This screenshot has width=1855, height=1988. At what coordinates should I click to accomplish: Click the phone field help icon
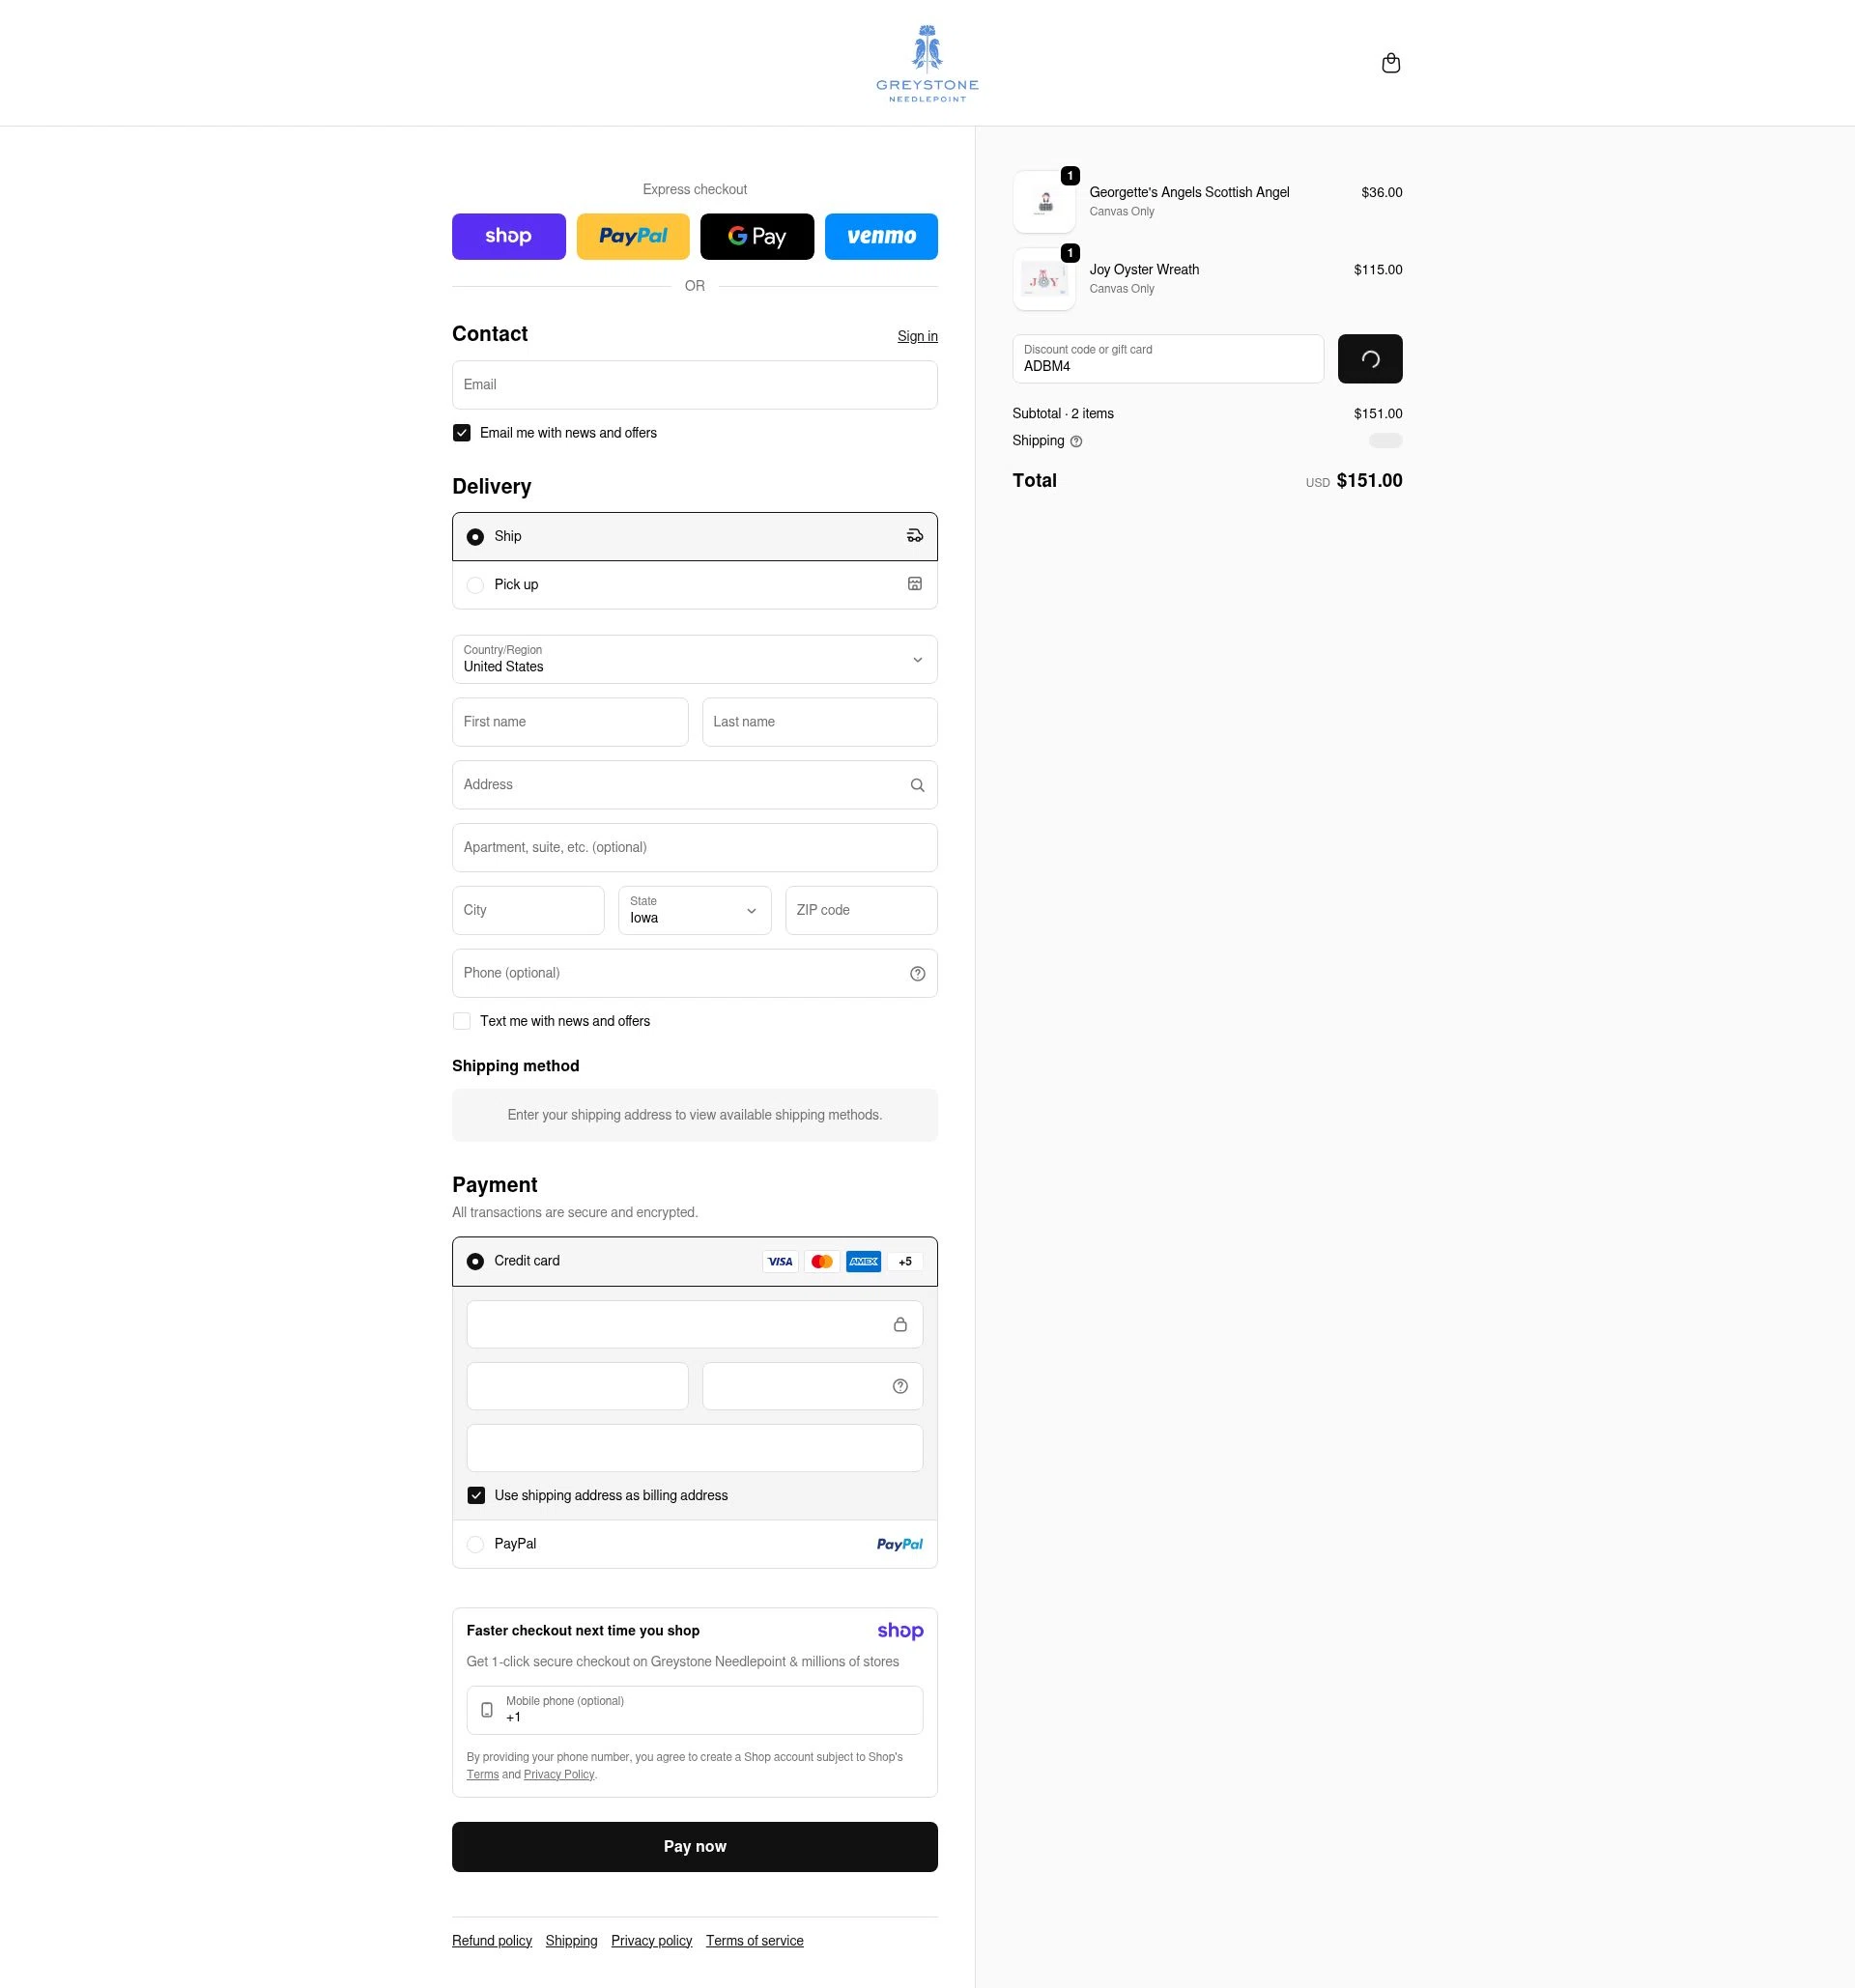(x=917, y=973)
